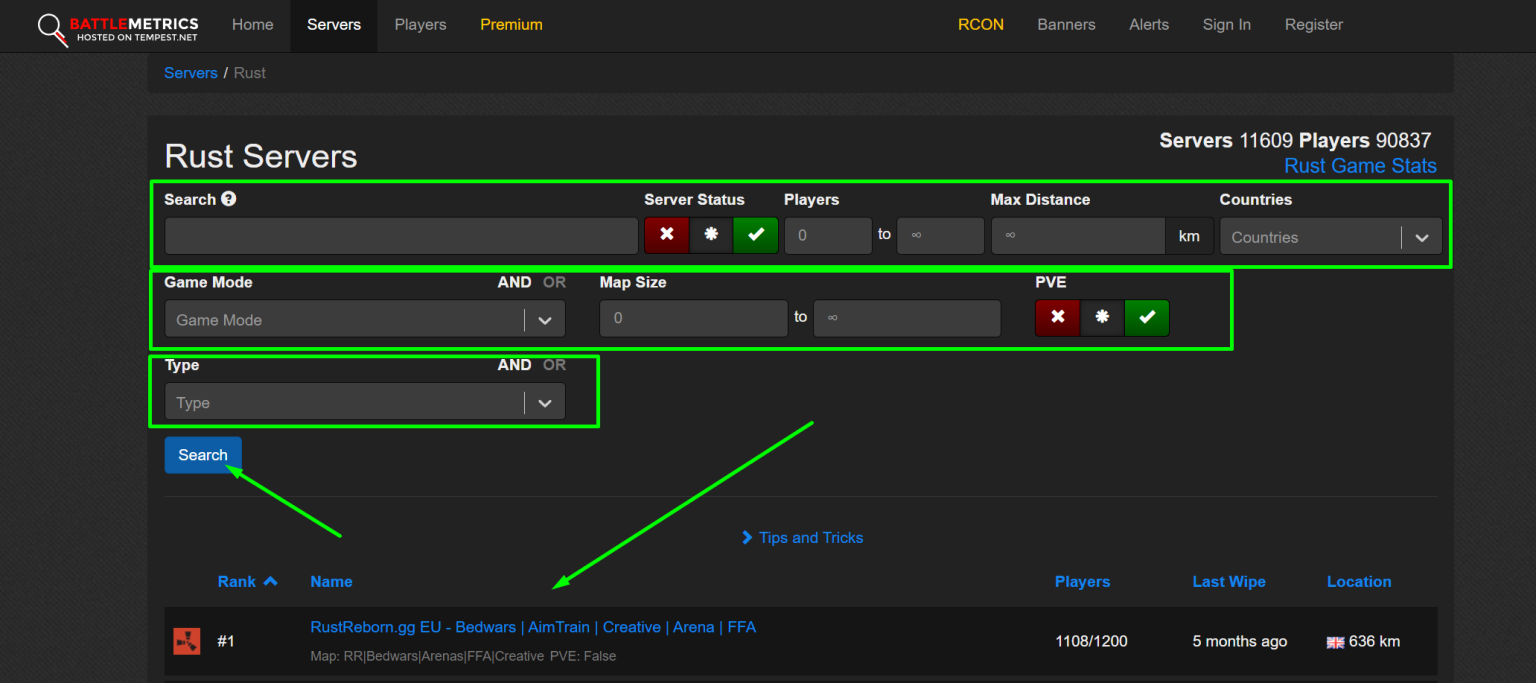Set PVE filter to any (asterisk)
This screenshot has height=683, width=1536.
coord(1102,318)
